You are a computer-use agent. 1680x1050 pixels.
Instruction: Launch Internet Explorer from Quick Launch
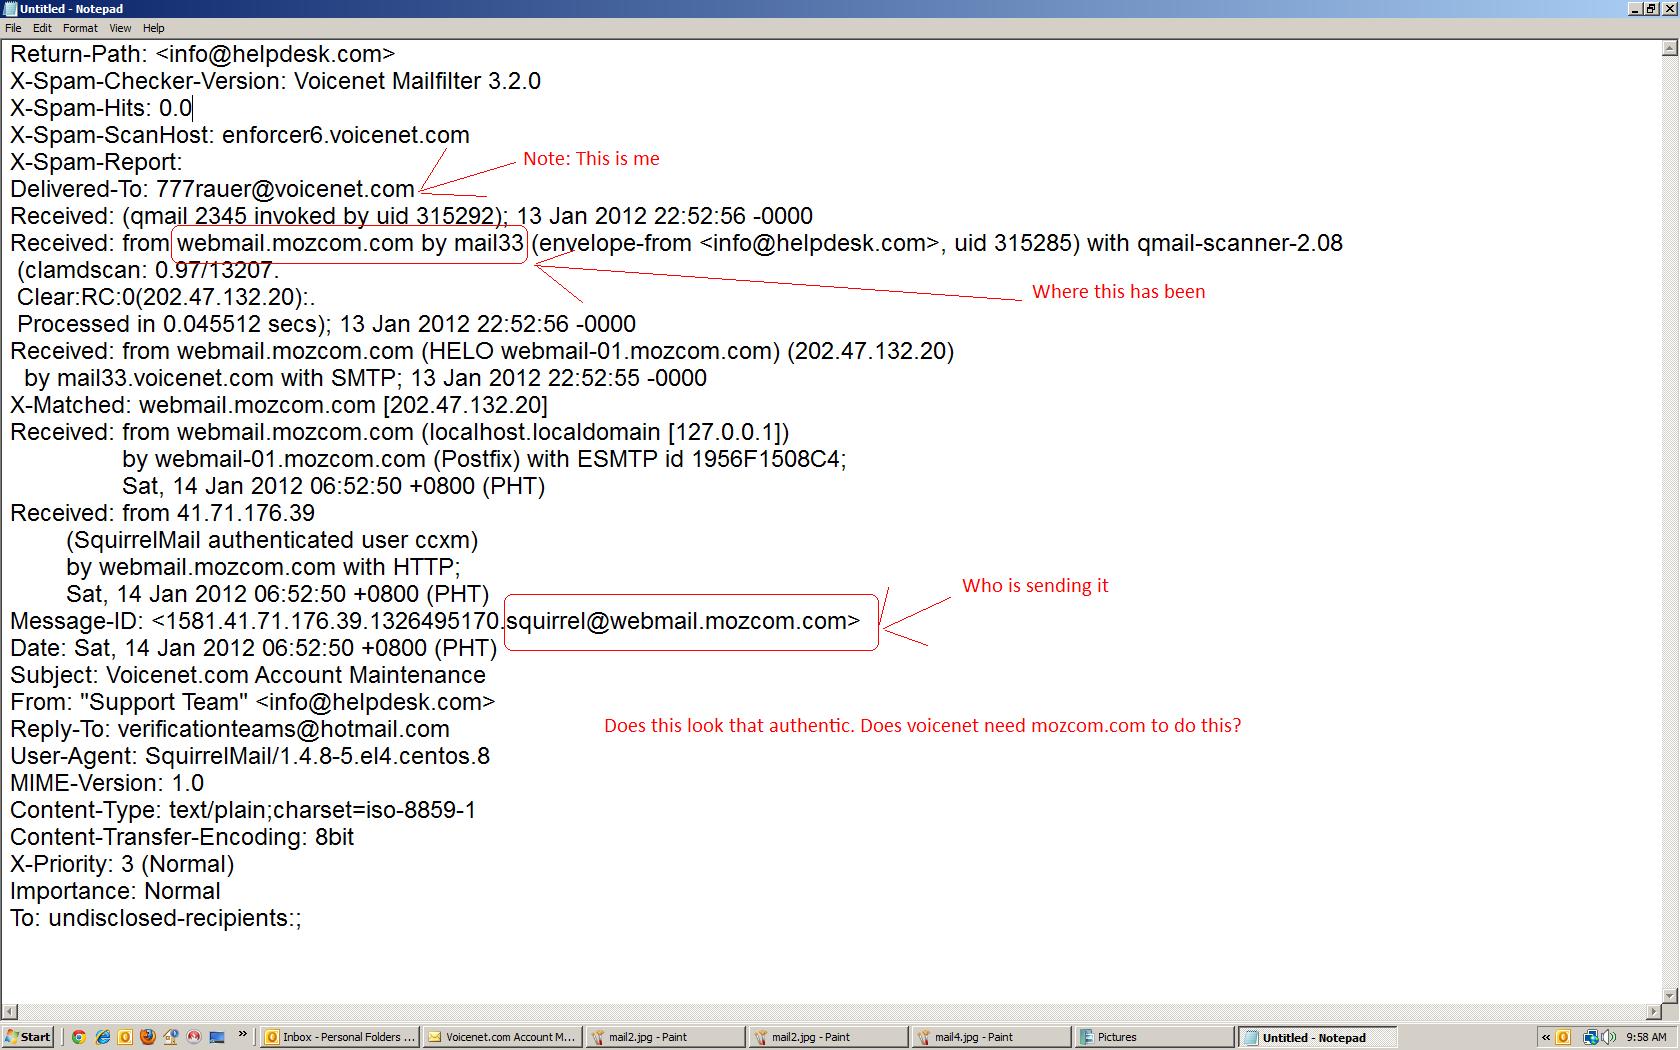102,1037
